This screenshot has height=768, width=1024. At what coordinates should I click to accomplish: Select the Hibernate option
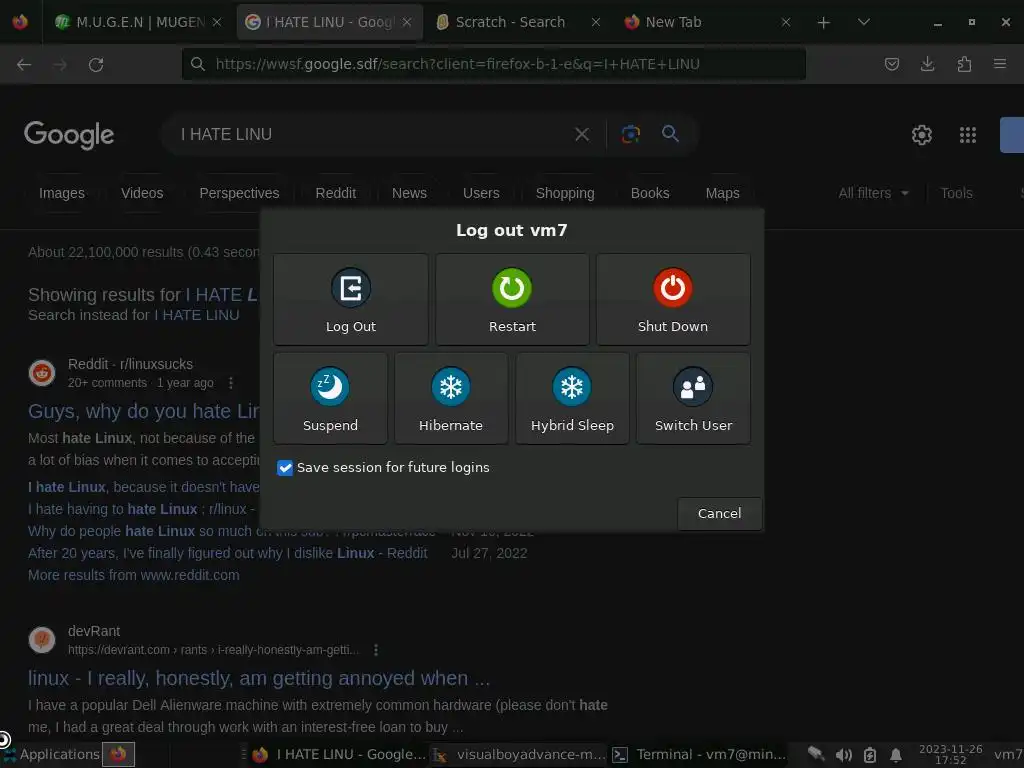(451, 398)
